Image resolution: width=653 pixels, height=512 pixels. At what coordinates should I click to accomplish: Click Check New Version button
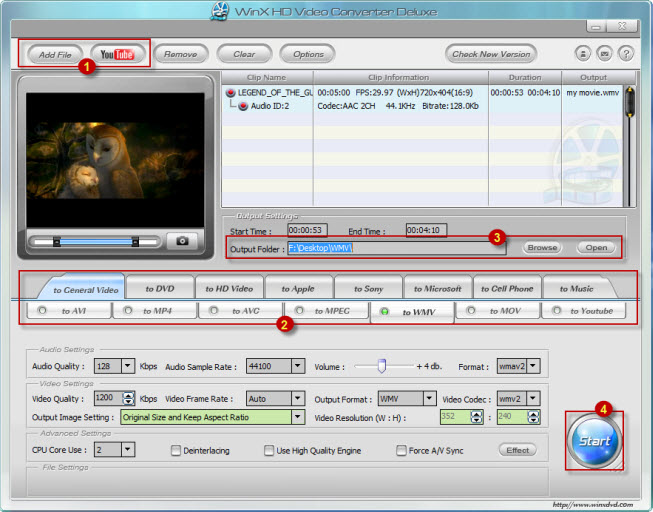pyautogui.click(x=491, y=54)
